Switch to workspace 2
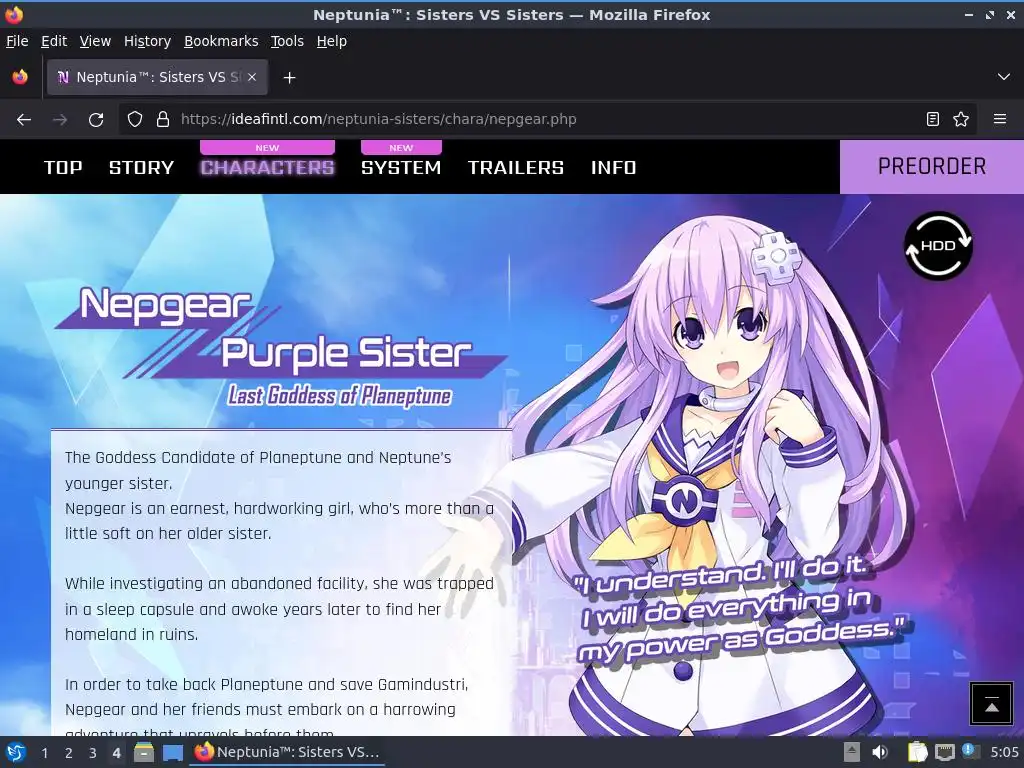 [x=69, y=753]
